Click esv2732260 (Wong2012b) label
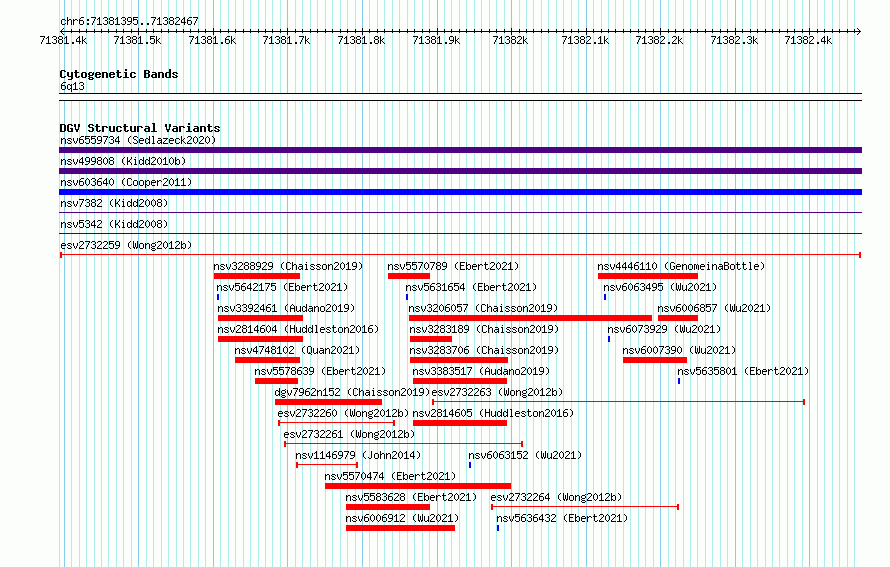This screenshot has width=890, height=567. click(x=343, y=413)
